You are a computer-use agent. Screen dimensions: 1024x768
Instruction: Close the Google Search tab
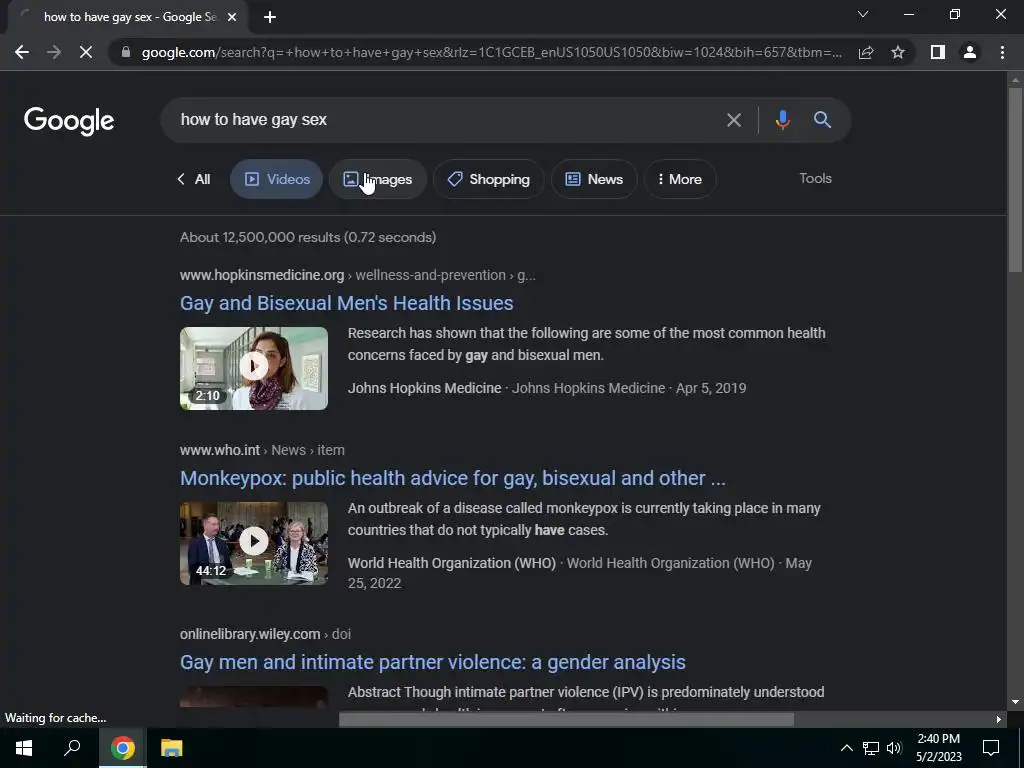click(x=232, y=18)
